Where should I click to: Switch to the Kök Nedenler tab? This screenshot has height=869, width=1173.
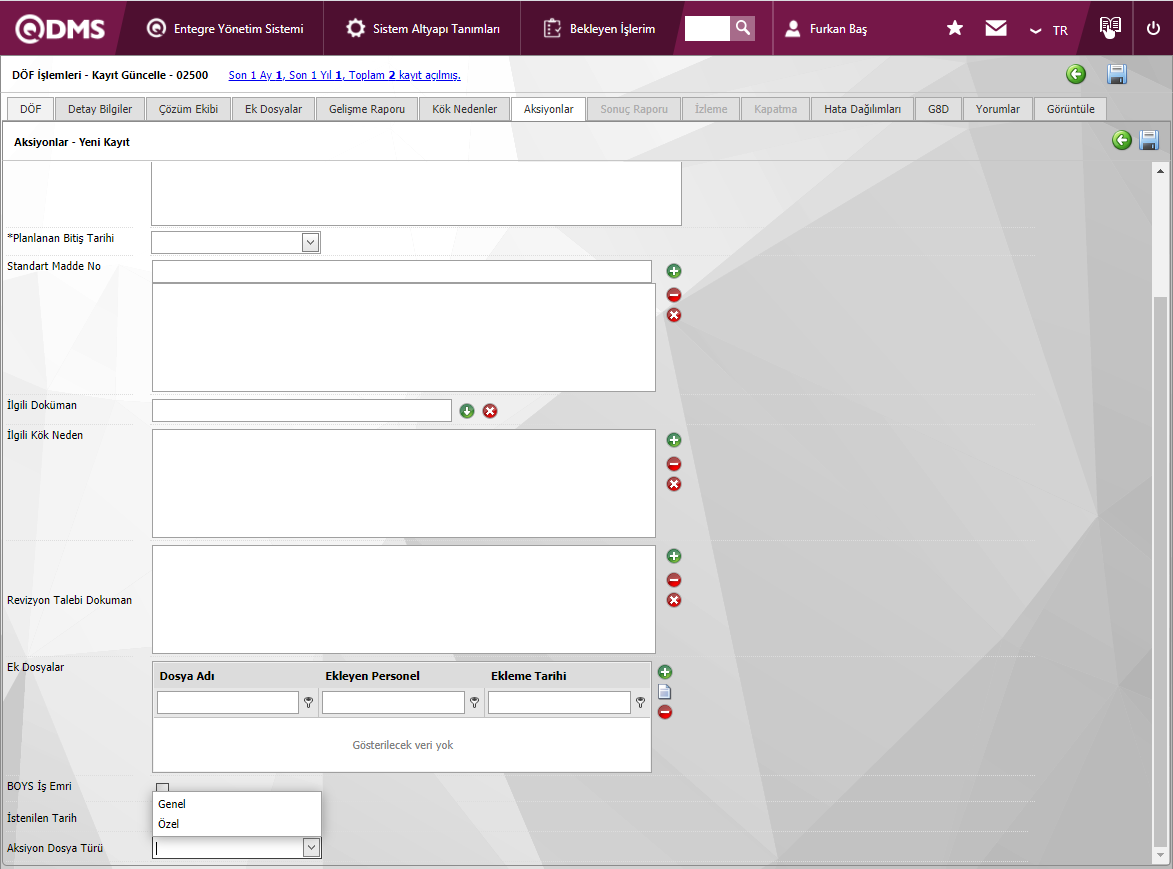coord(465,108)
